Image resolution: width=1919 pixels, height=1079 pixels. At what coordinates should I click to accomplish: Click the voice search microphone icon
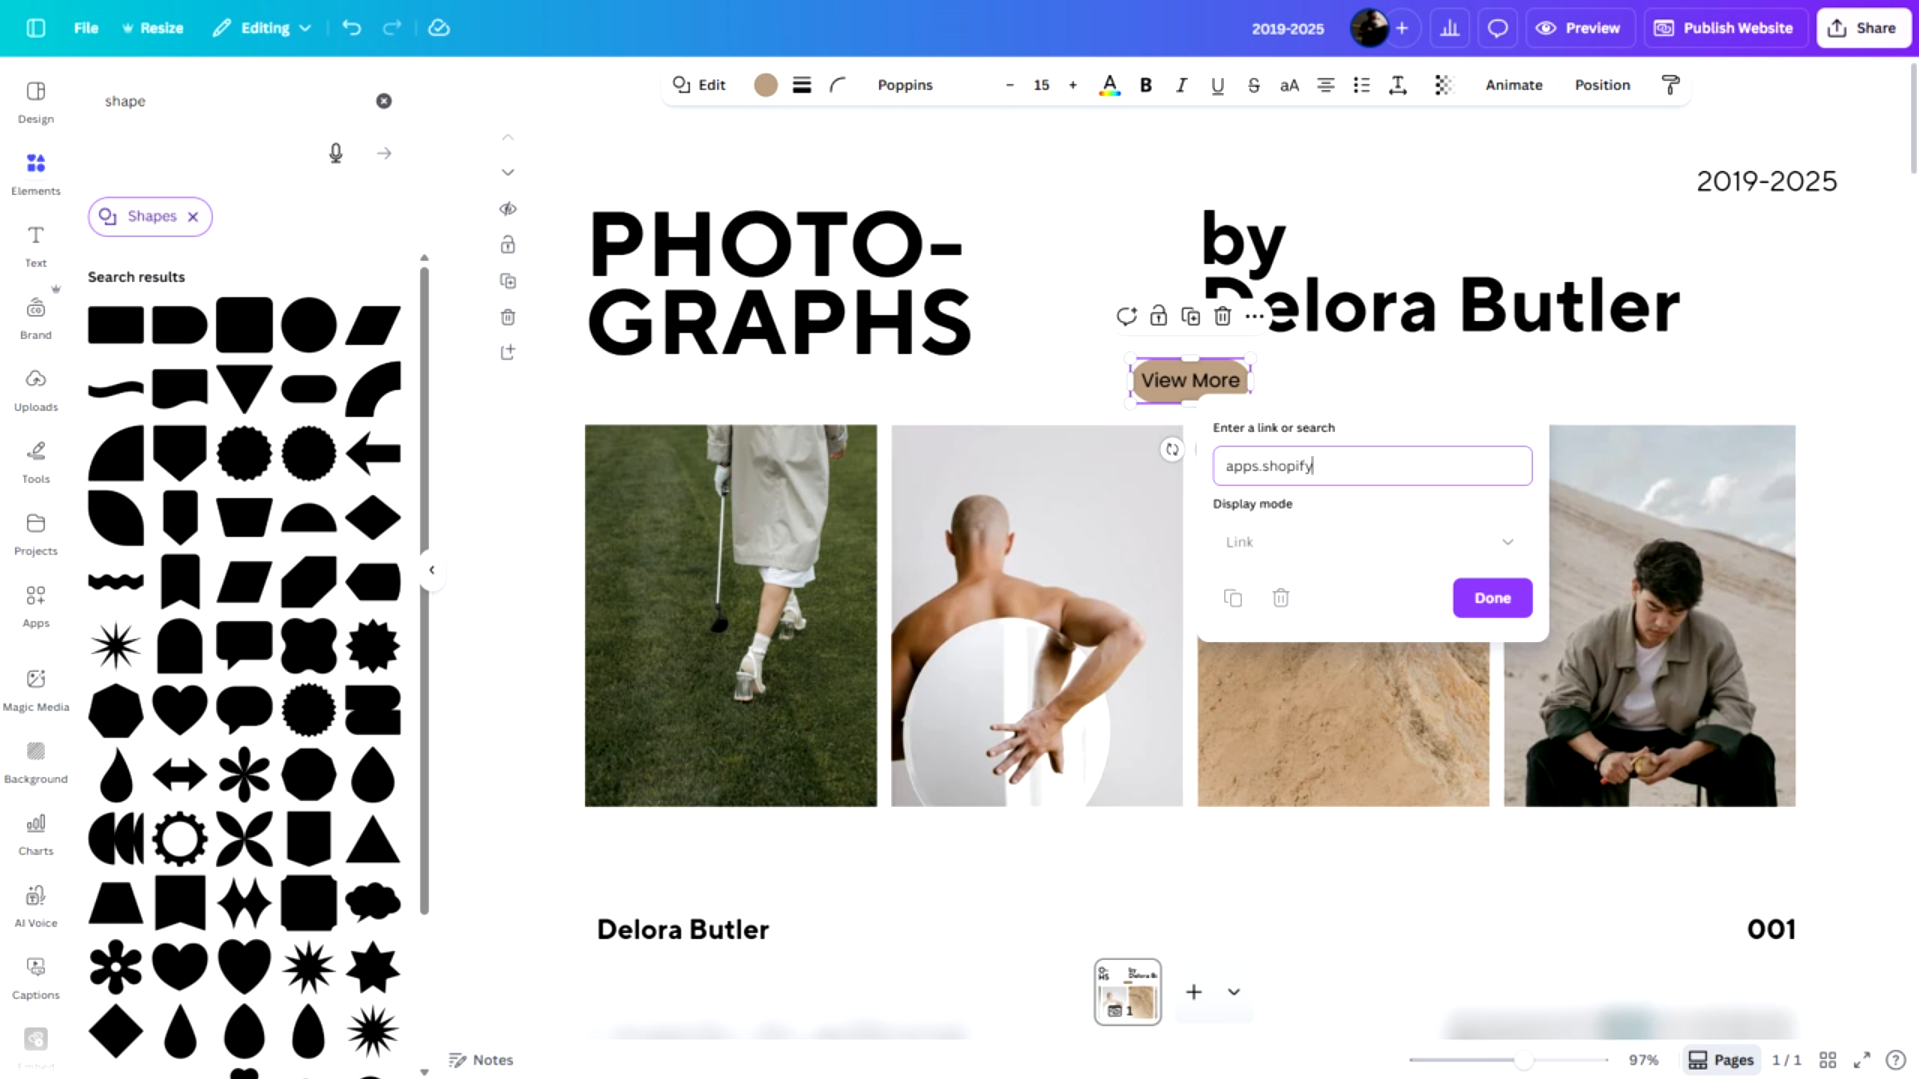pos(336,153)
